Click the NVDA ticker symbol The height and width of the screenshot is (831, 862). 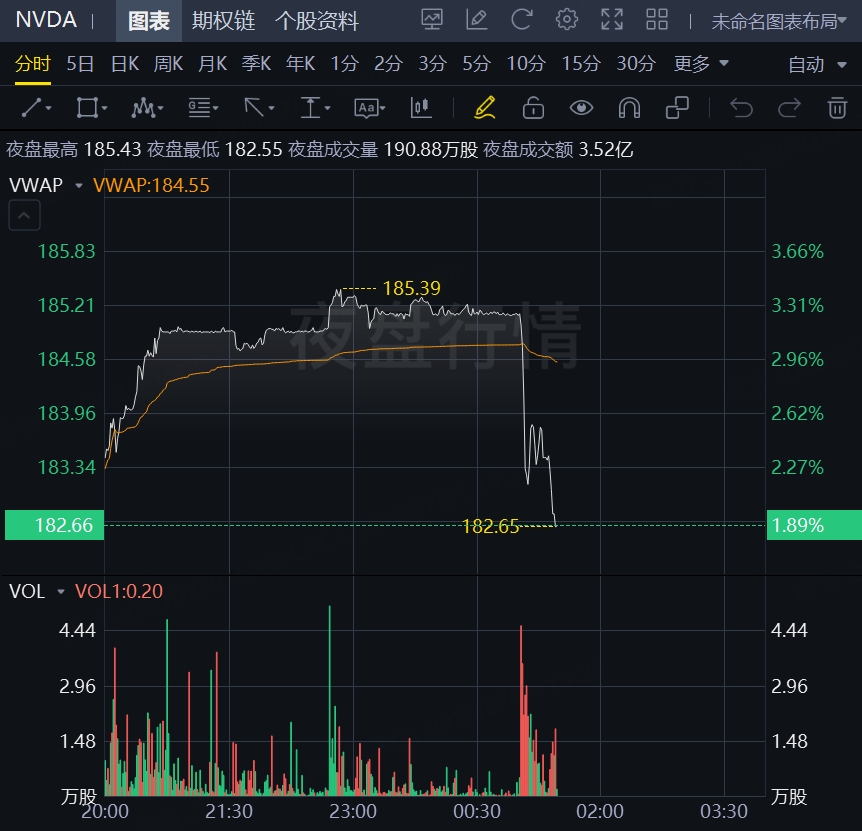click(46, 20)
